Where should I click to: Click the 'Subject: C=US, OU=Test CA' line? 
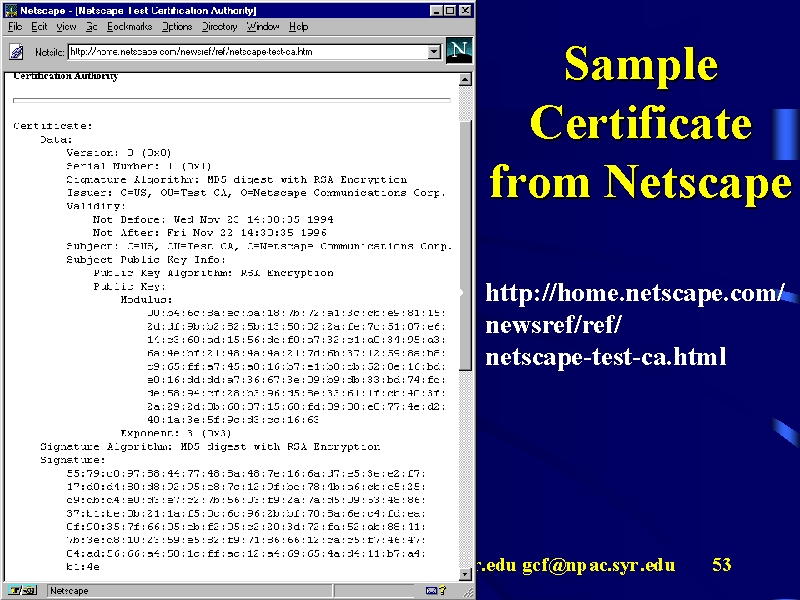(259, 246)
